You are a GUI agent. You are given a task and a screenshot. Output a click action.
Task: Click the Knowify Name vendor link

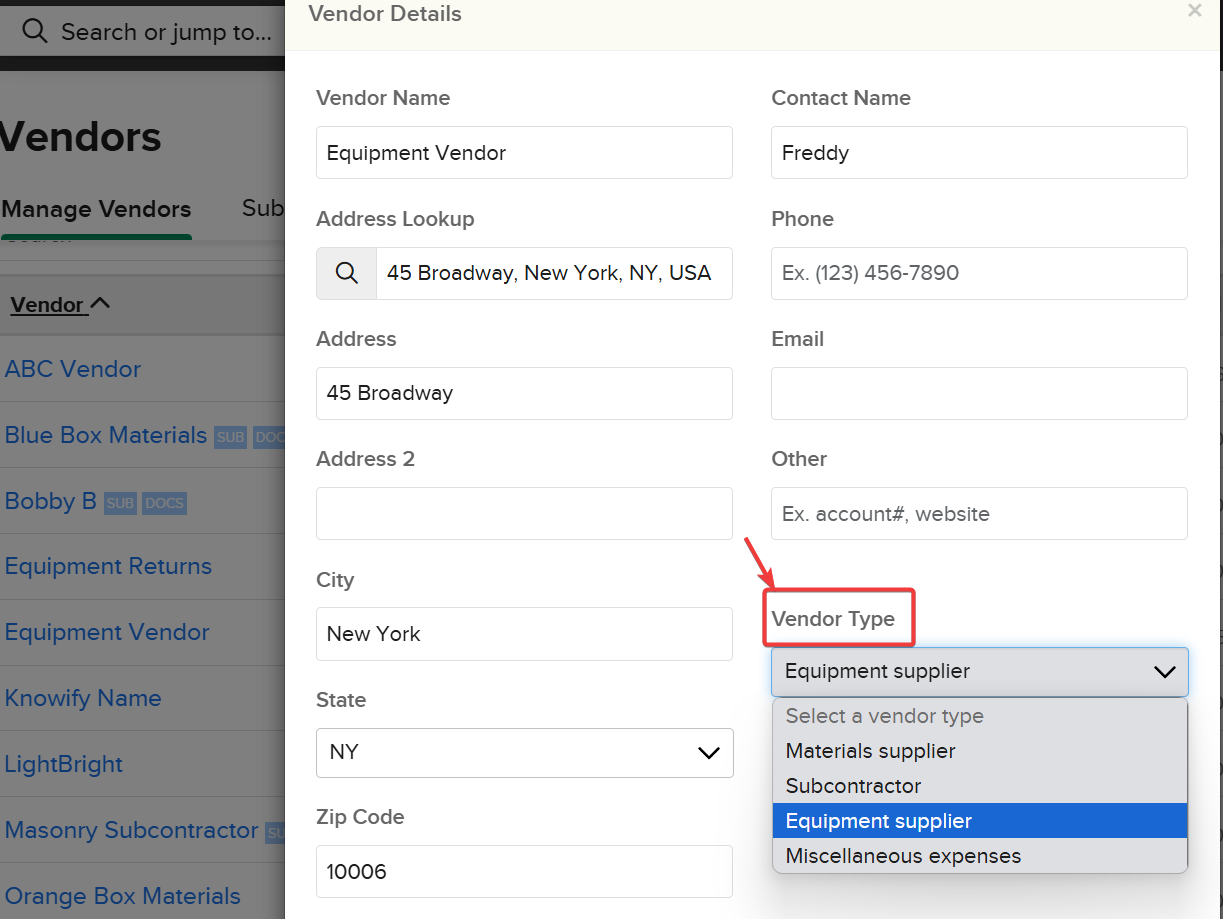click(x=83, y=698)
